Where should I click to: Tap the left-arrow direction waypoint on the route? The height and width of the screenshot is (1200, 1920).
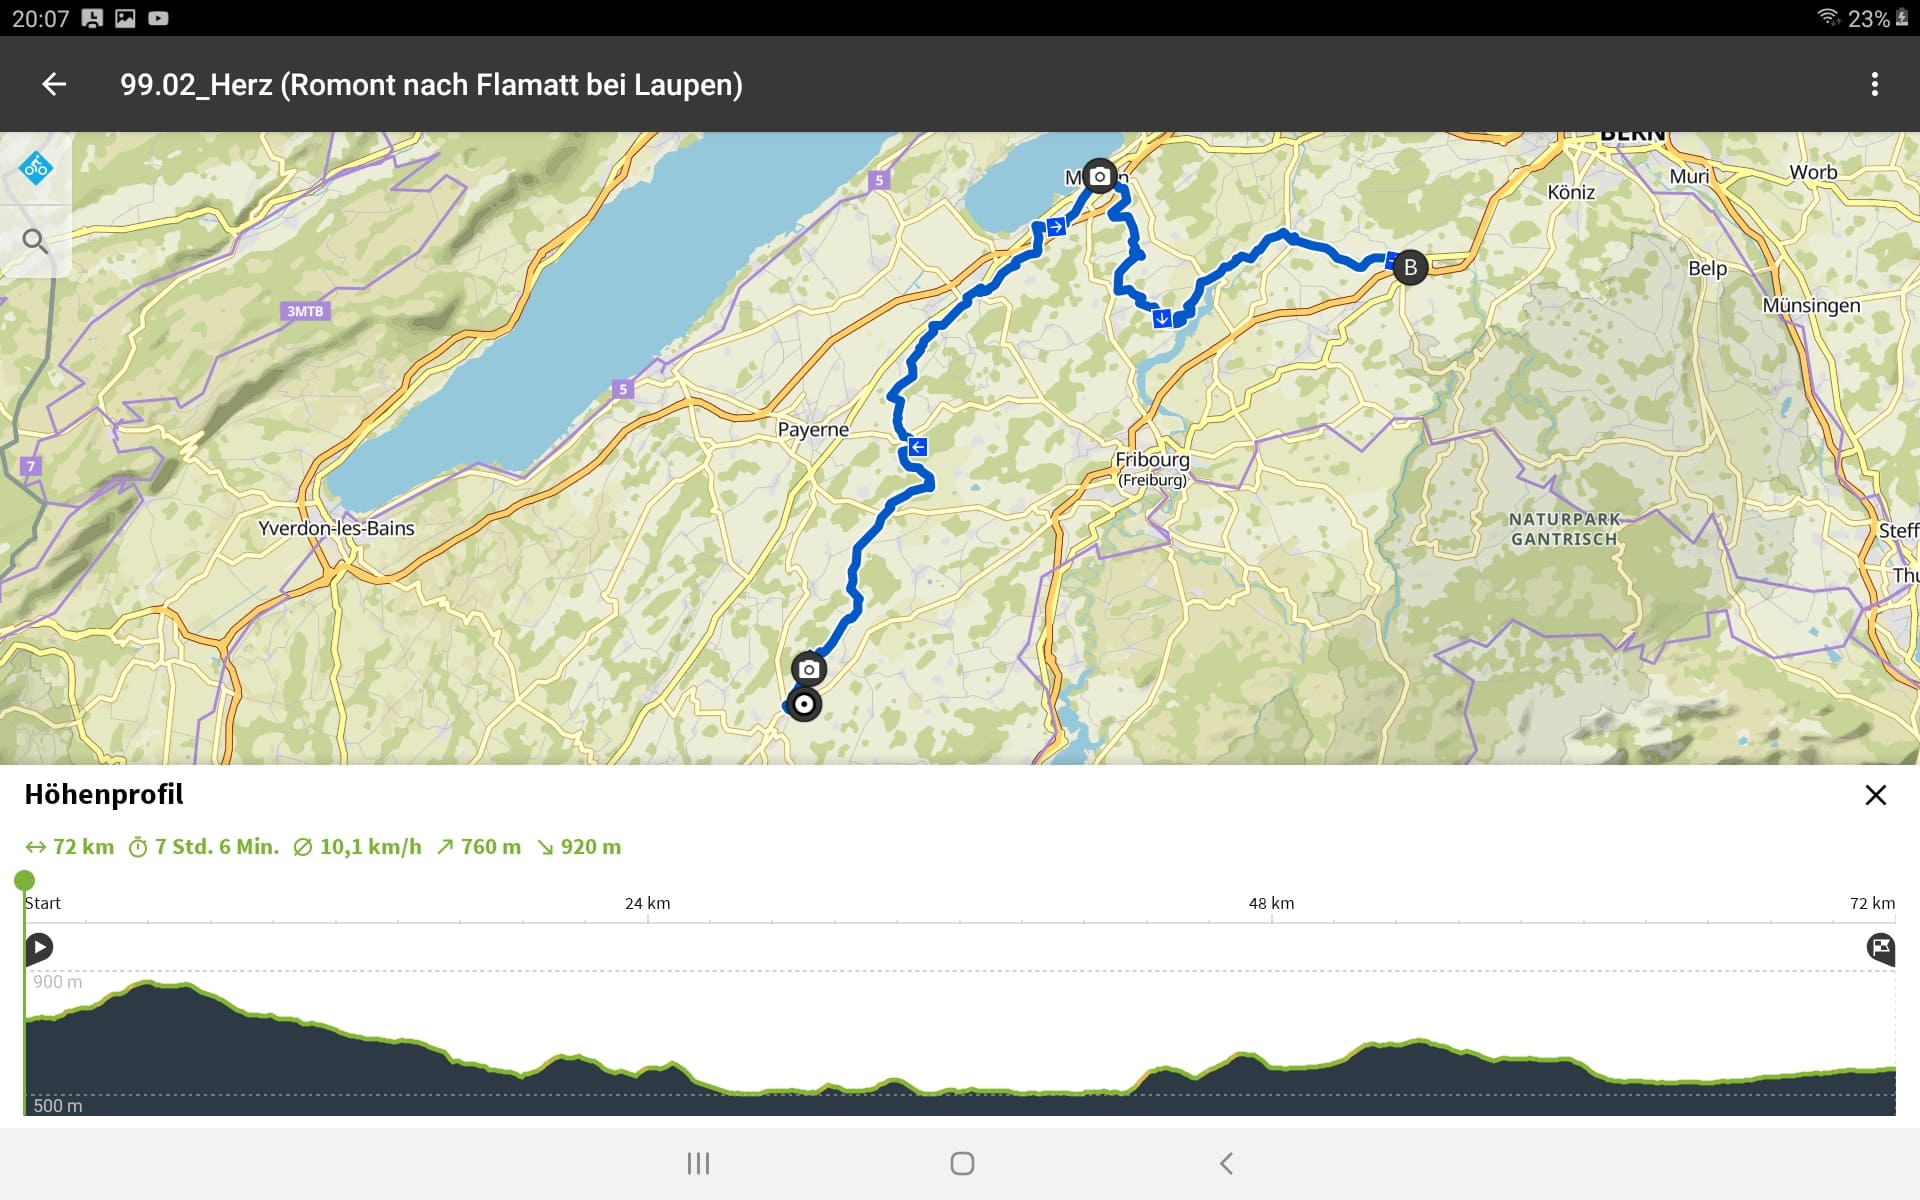[x=917, y=447]
